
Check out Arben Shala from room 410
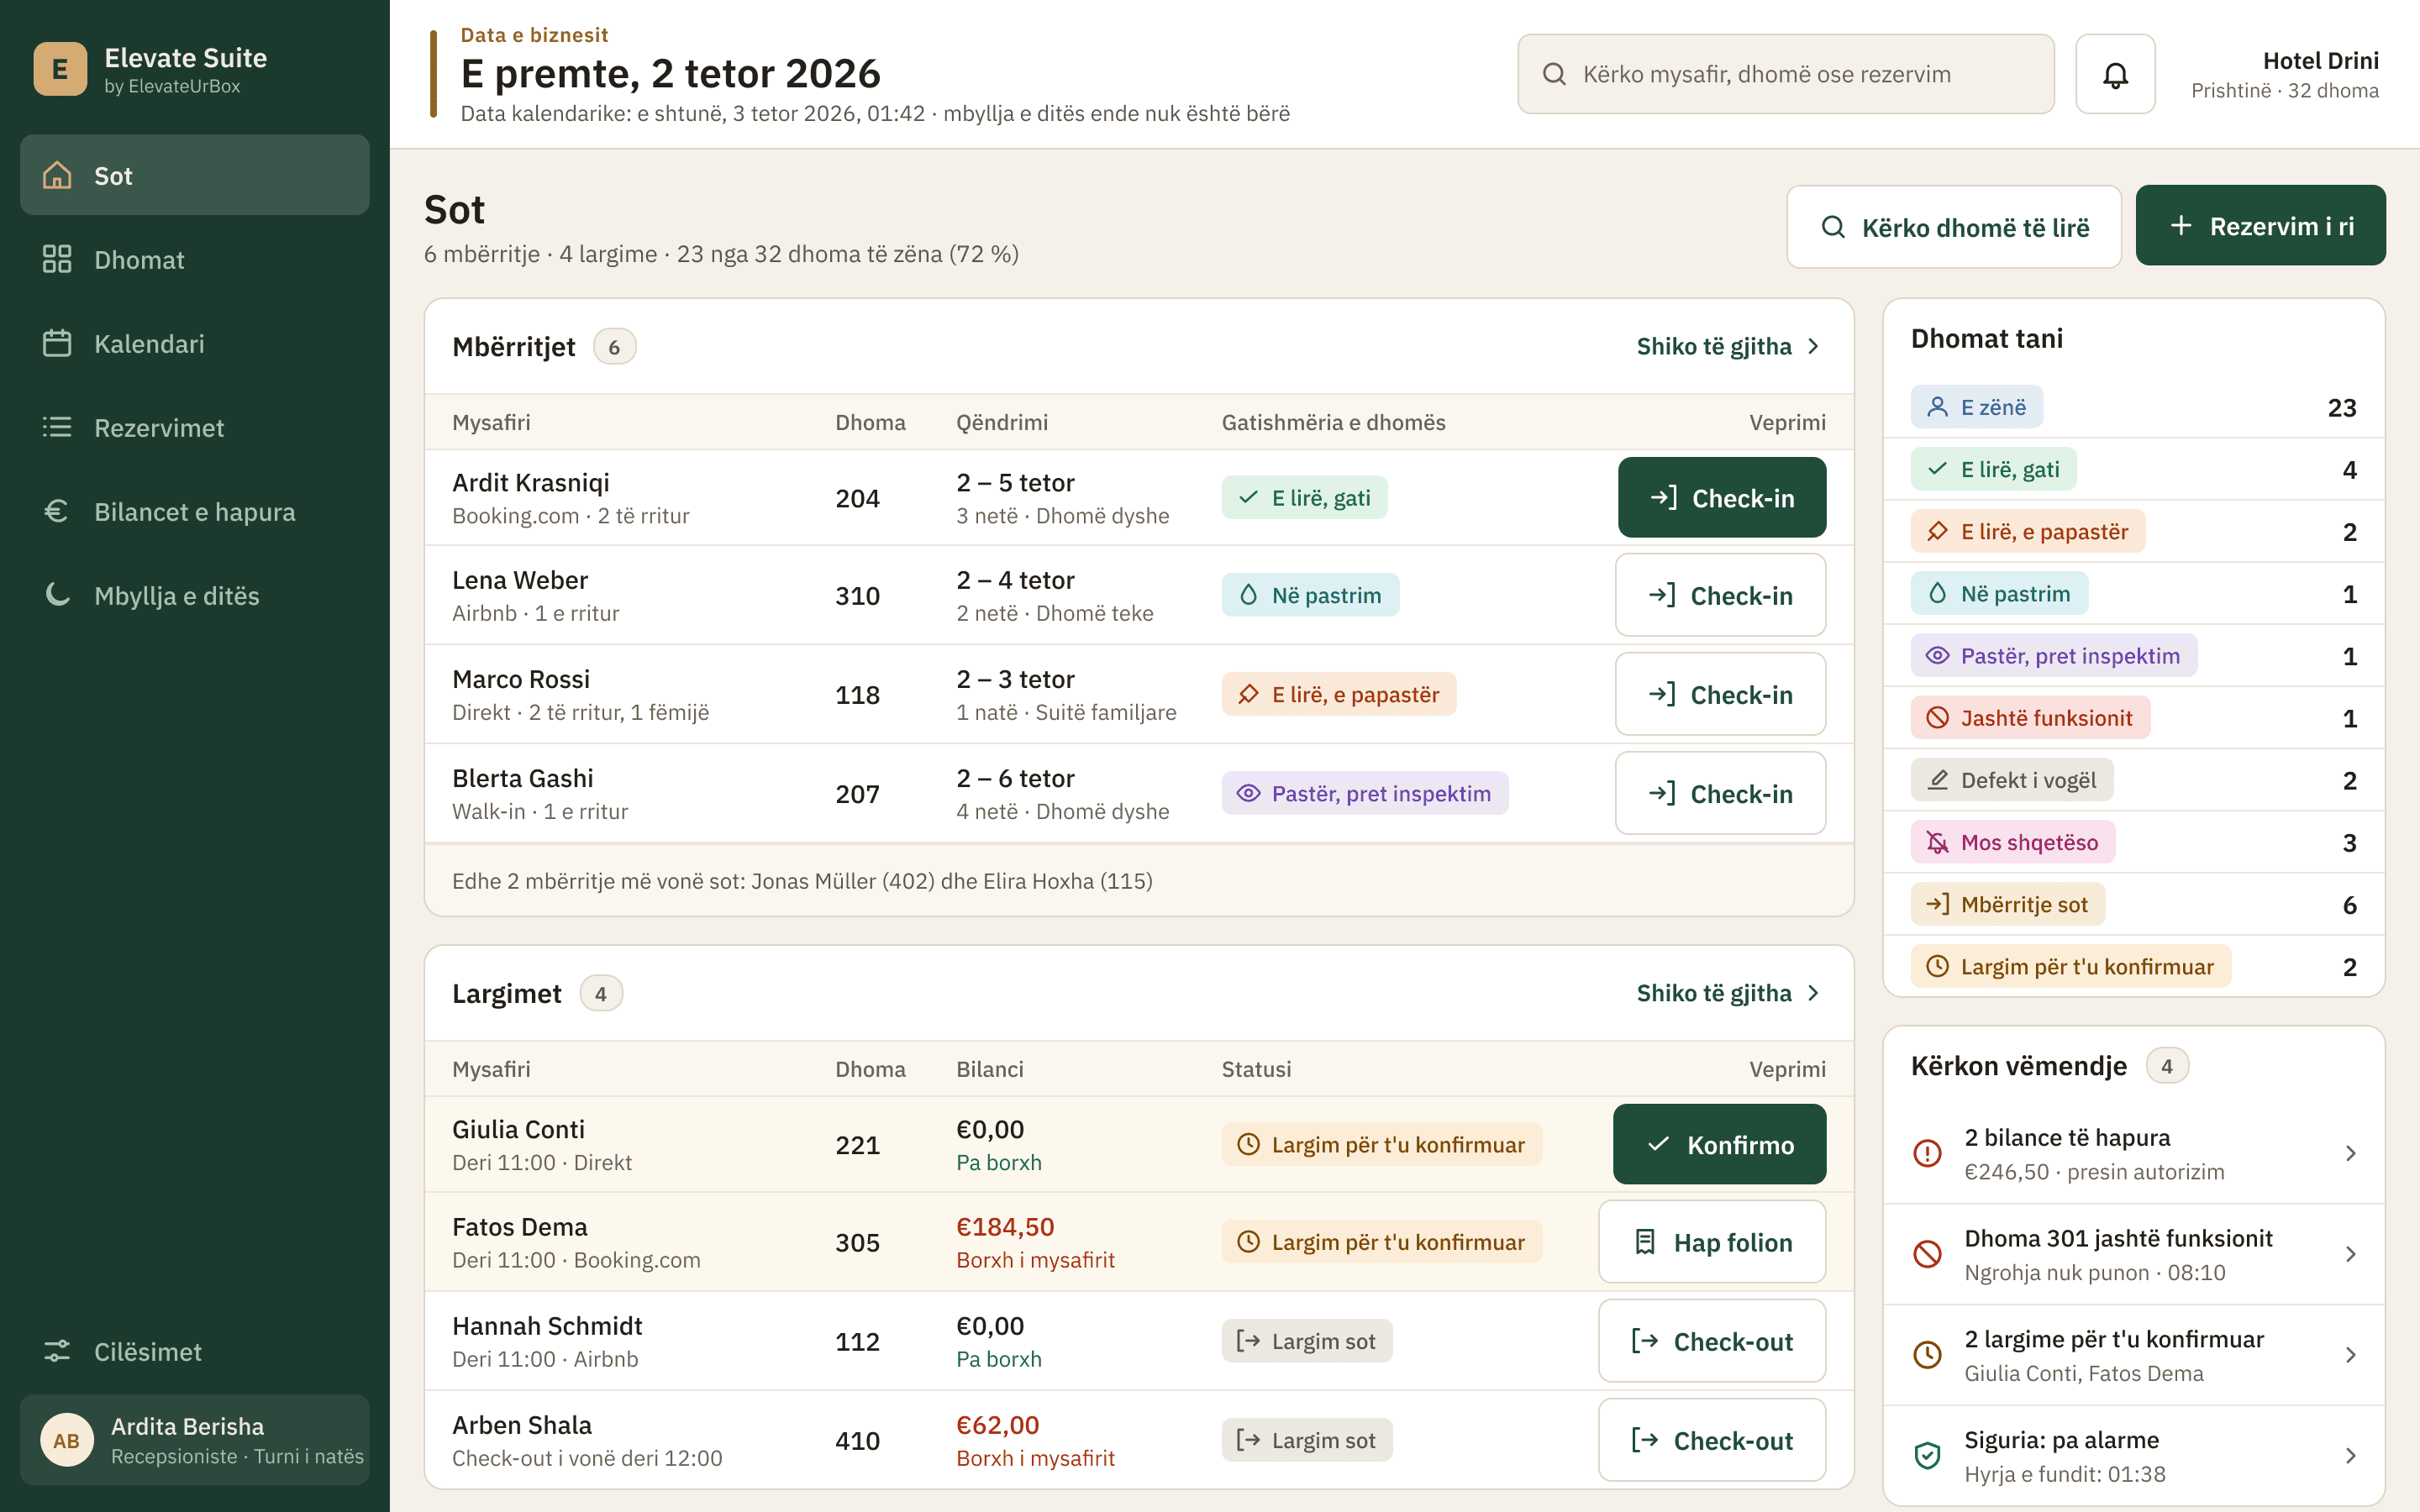1712,1440
